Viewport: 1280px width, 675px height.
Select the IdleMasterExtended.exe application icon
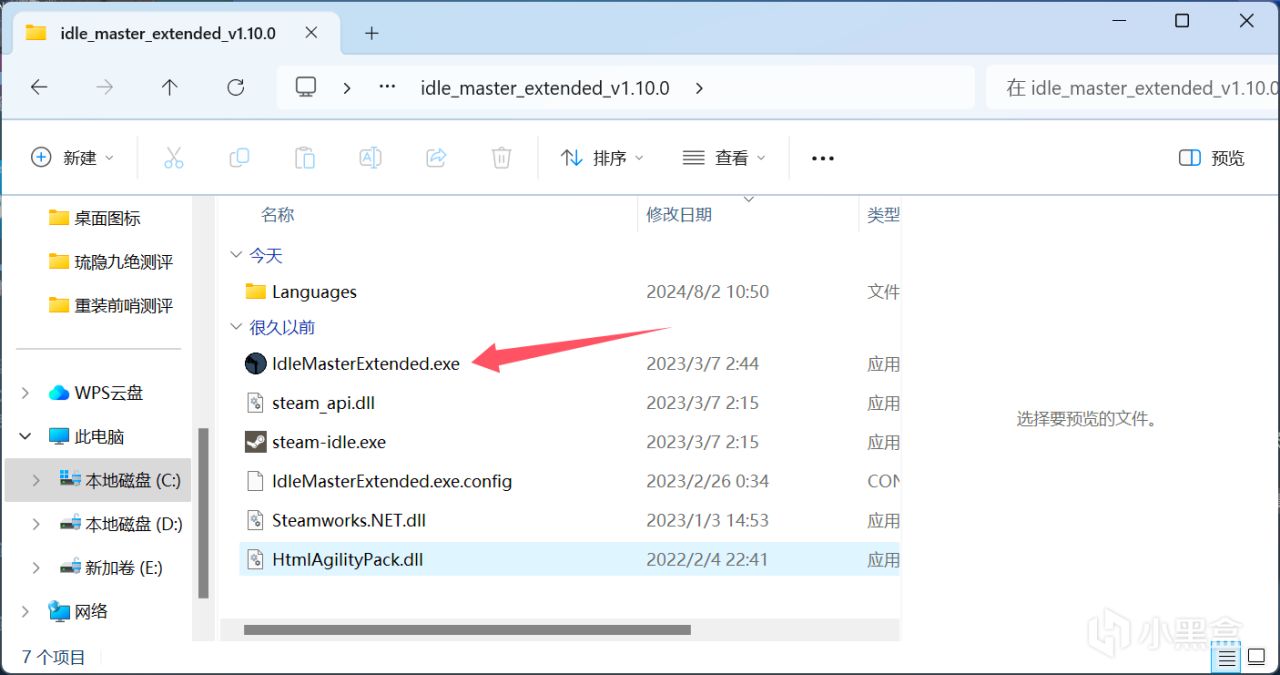point(256,363)
